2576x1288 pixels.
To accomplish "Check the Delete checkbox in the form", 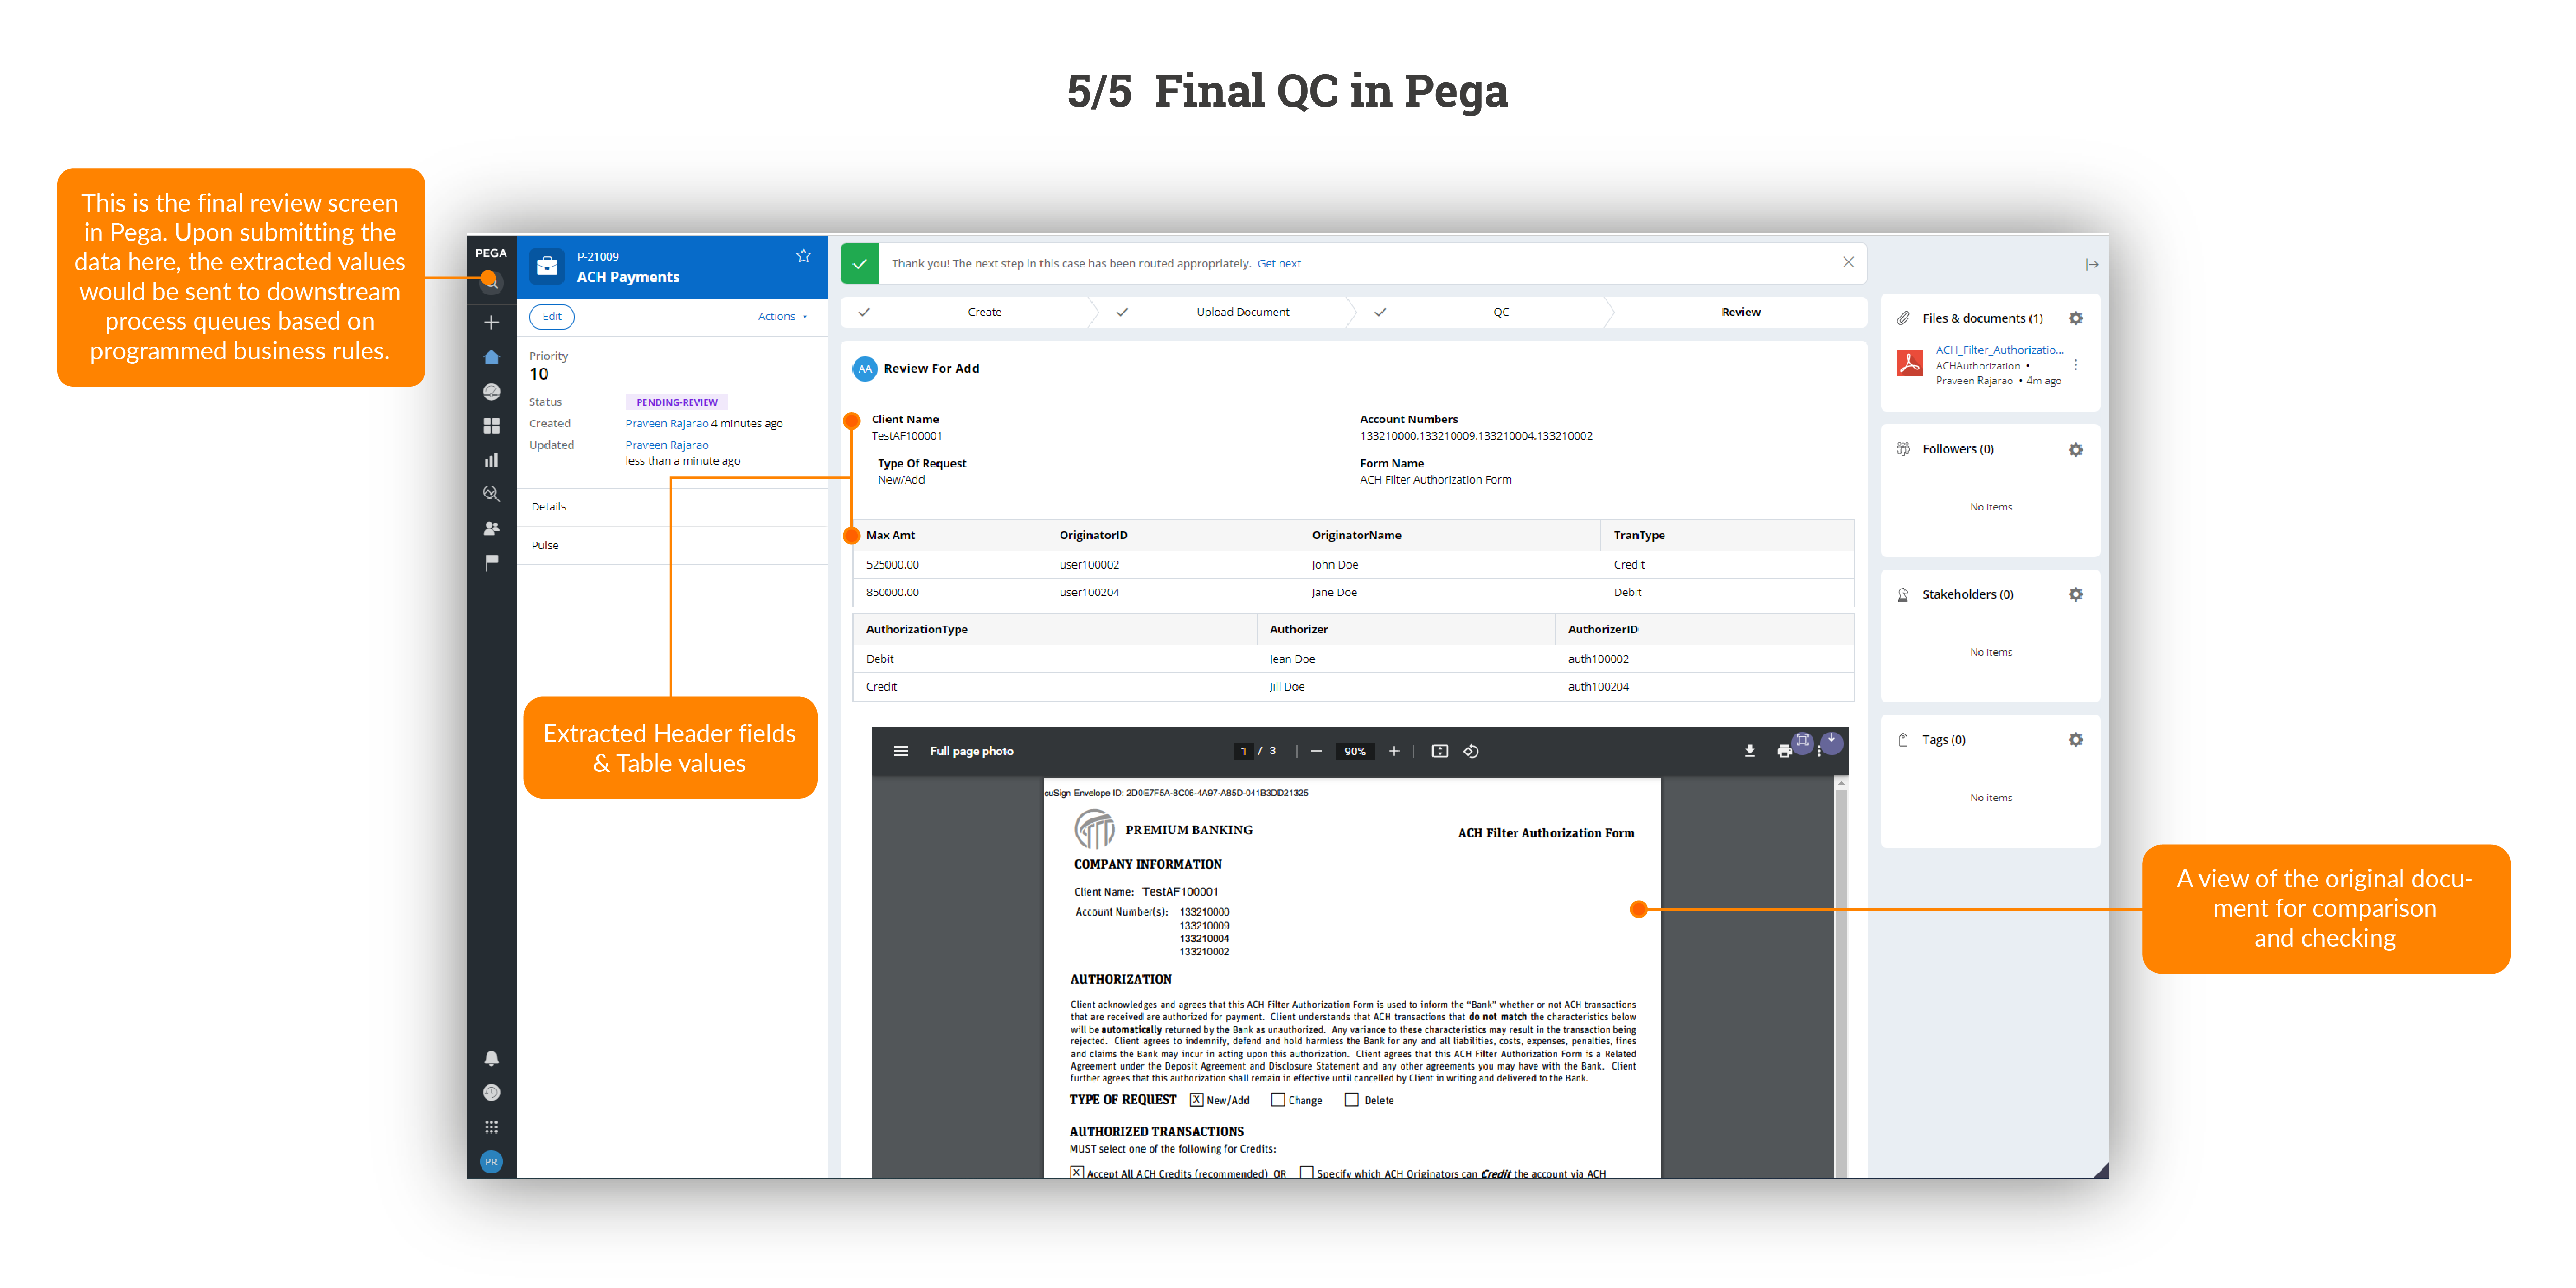I will tap(1351, 1100).
